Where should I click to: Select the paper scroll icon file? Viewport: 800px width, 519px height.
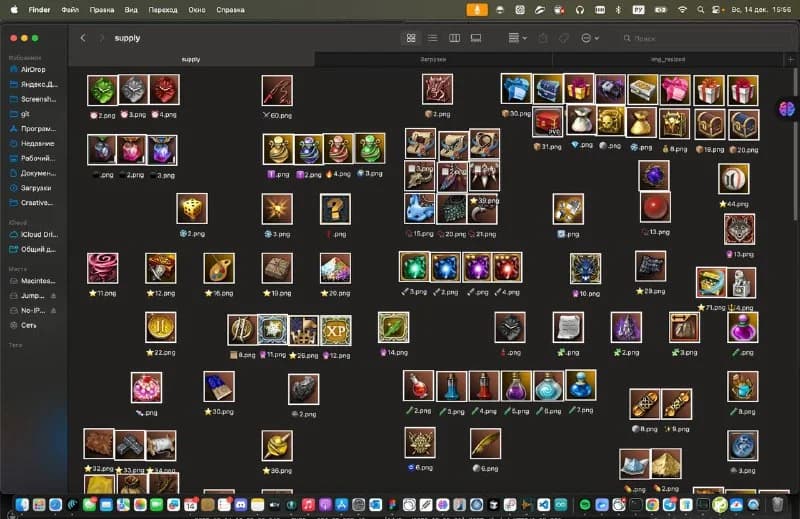(x=568, y=327)
